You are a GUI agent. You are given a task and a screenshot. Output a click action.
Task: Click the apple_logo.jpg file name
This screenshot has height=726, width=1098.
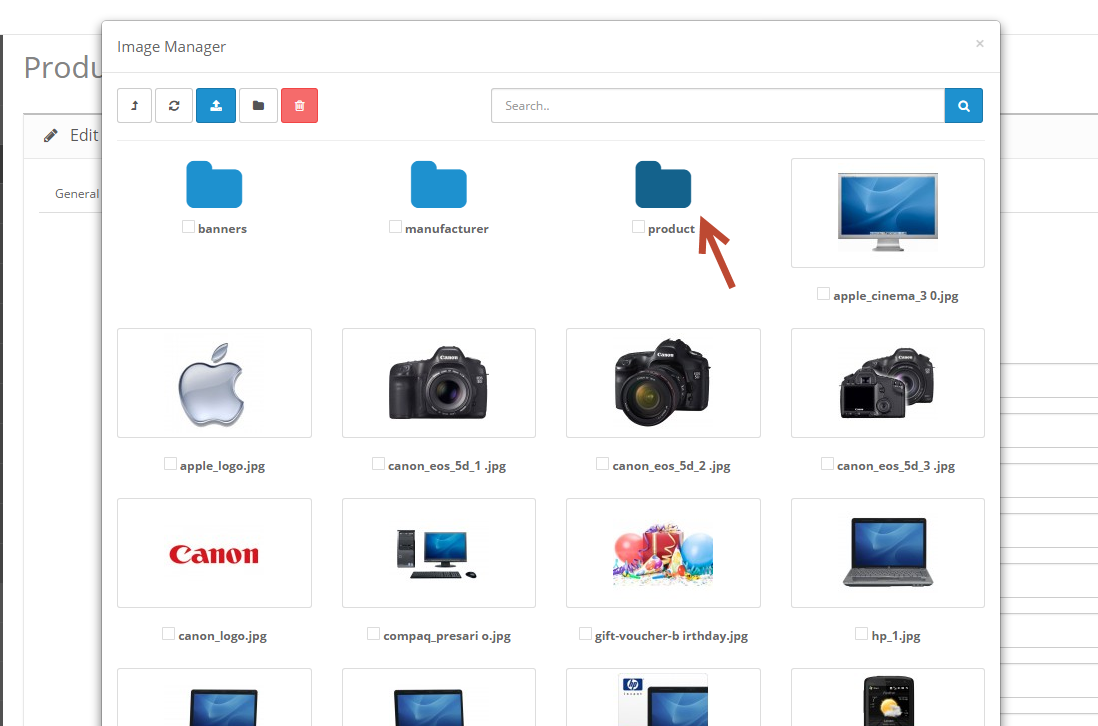coord(222,466)
